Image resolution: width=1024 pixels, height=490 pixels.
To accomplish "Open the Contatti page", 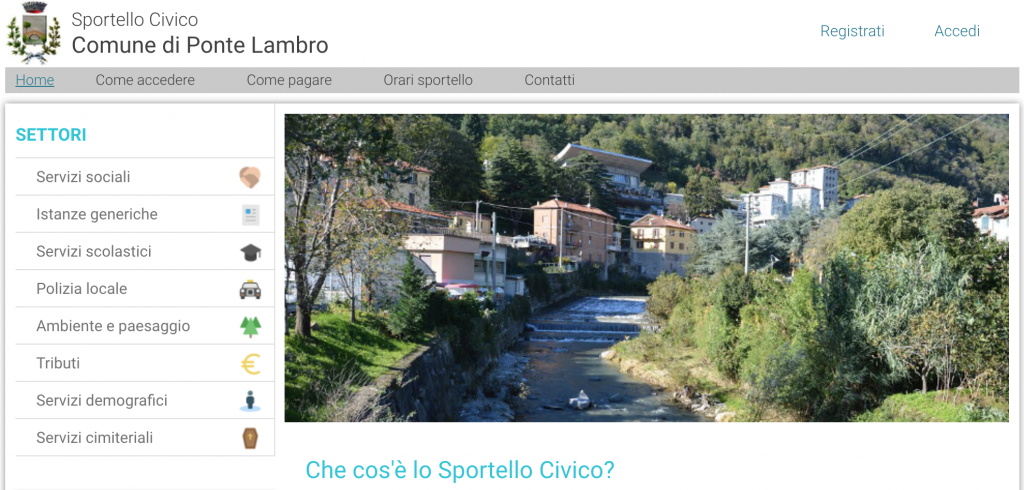I will coord(549,80).
